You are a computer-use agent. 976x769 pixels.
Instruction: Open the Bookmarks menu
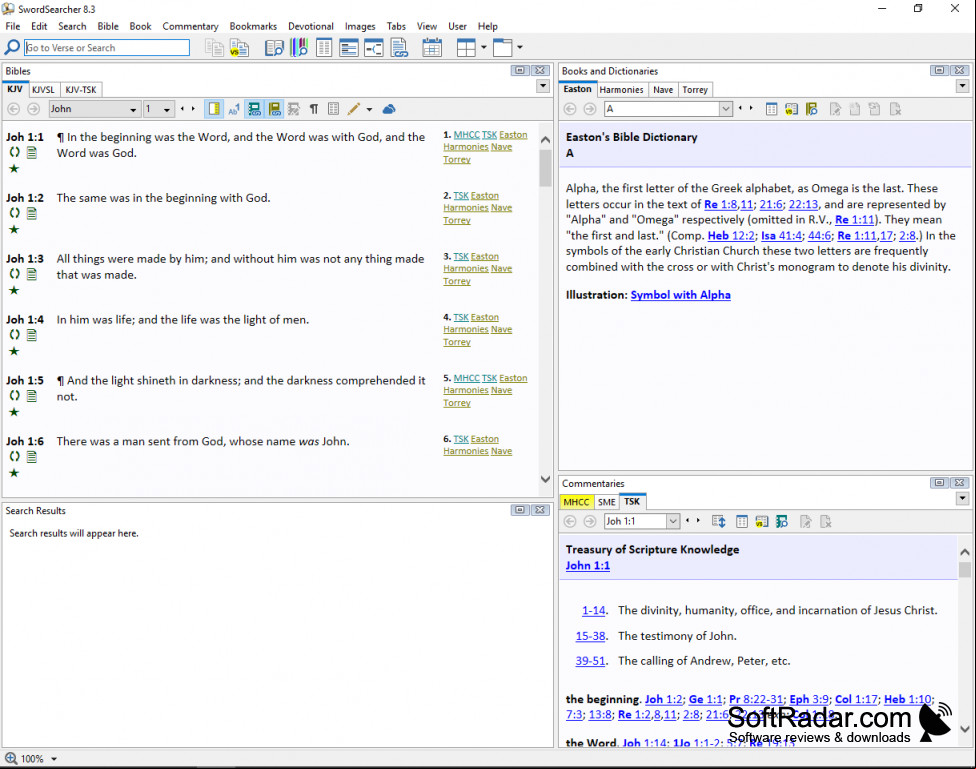(x=253, y=26)
